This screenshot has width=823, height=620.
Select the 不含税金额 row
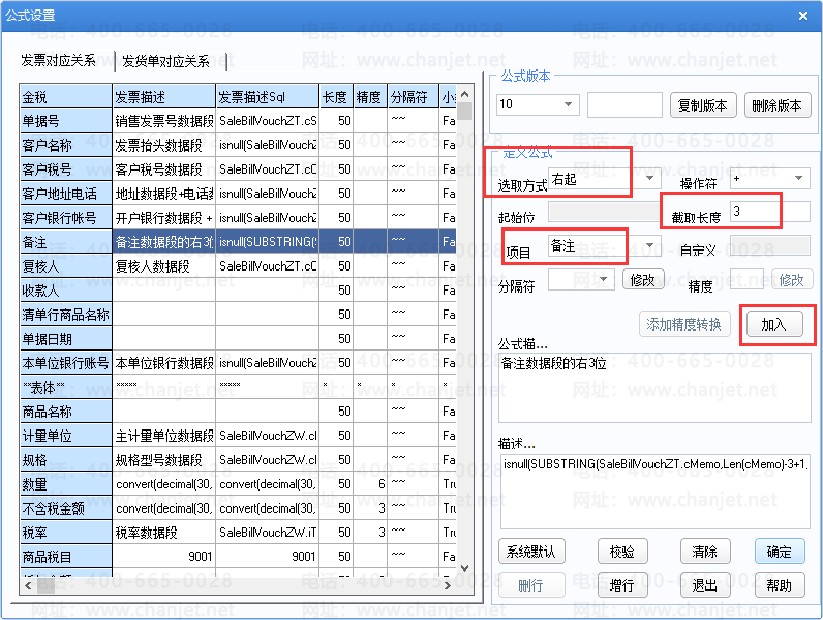66,508
